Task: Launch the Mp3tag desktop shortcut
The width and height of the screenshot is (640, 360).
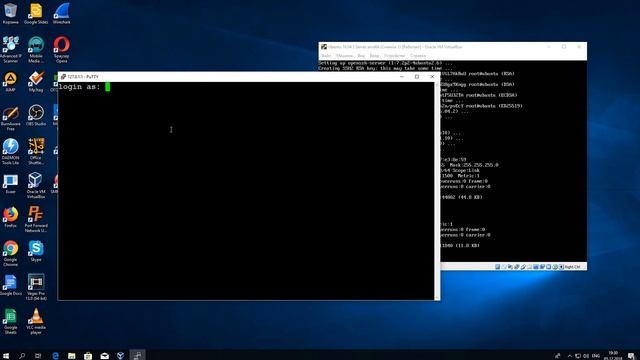Action: click(36, 81)
